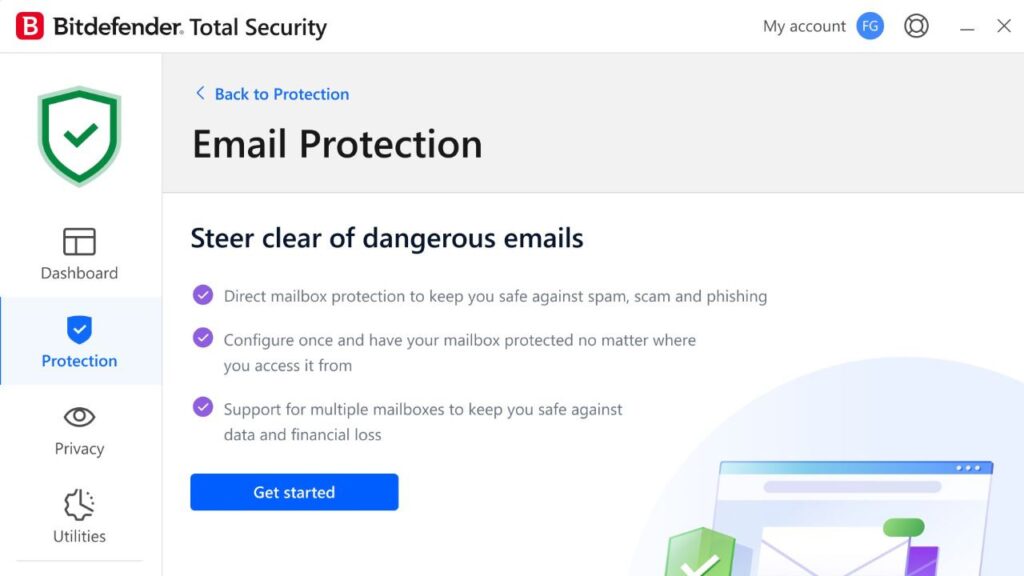Click the Protection shield icon in sidebar
Viewport: 1024px width, 576px height.
[79, 329]
